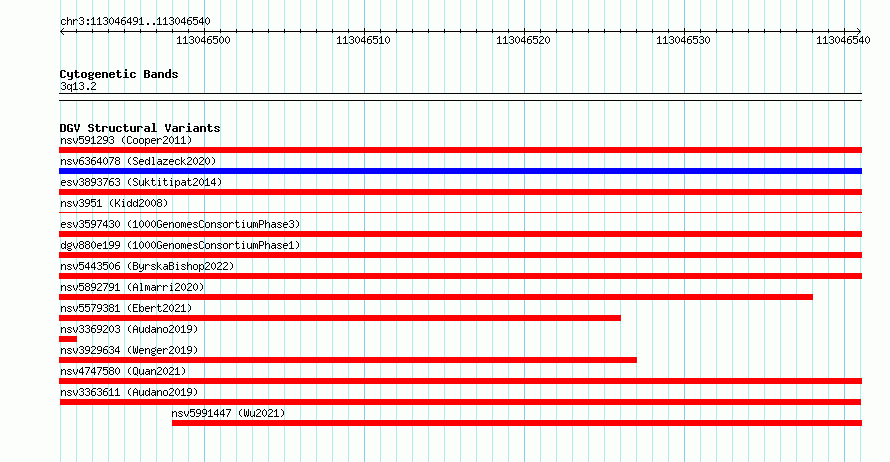Viewport: 890px width, 462px height.
Task: Select the red bar under nsv5443506
Action: coord(460,276)
